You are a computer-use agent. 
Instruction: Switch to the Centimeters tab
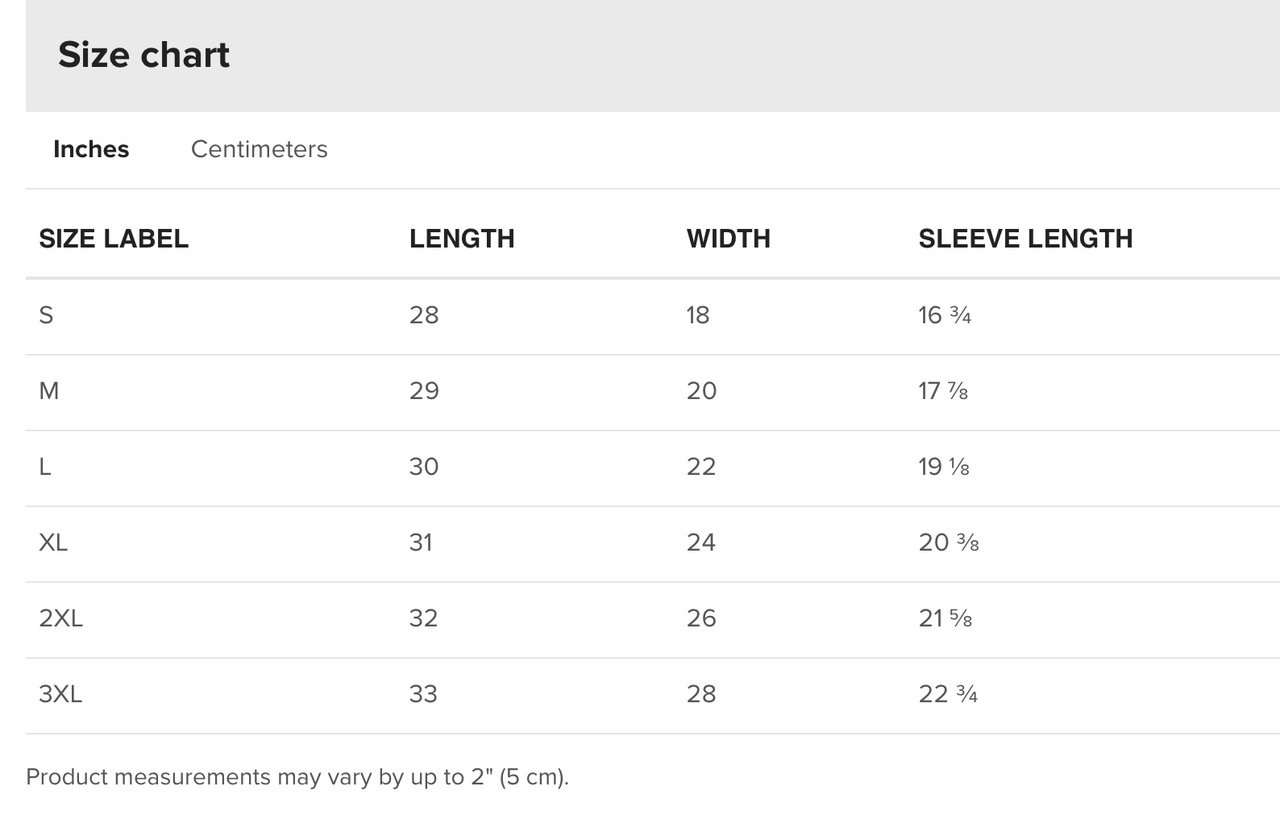coord(259,149)
